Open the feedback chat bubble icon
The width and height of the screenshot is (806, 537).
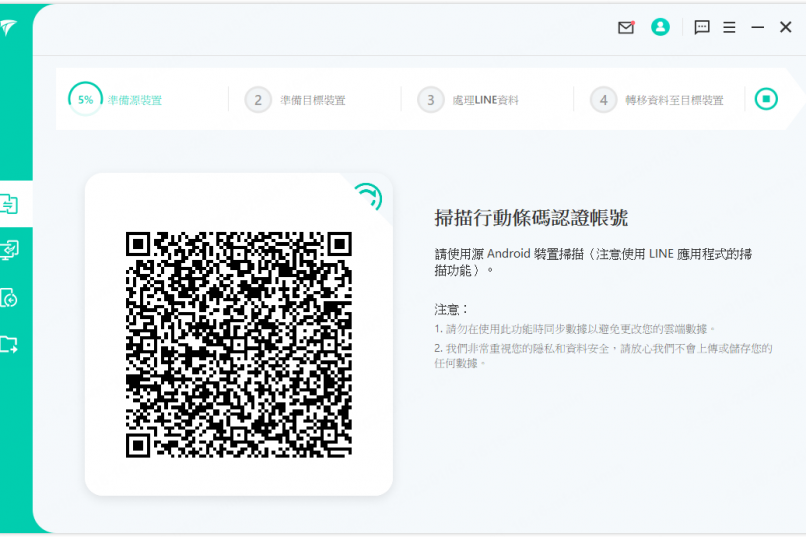[702, 28]
